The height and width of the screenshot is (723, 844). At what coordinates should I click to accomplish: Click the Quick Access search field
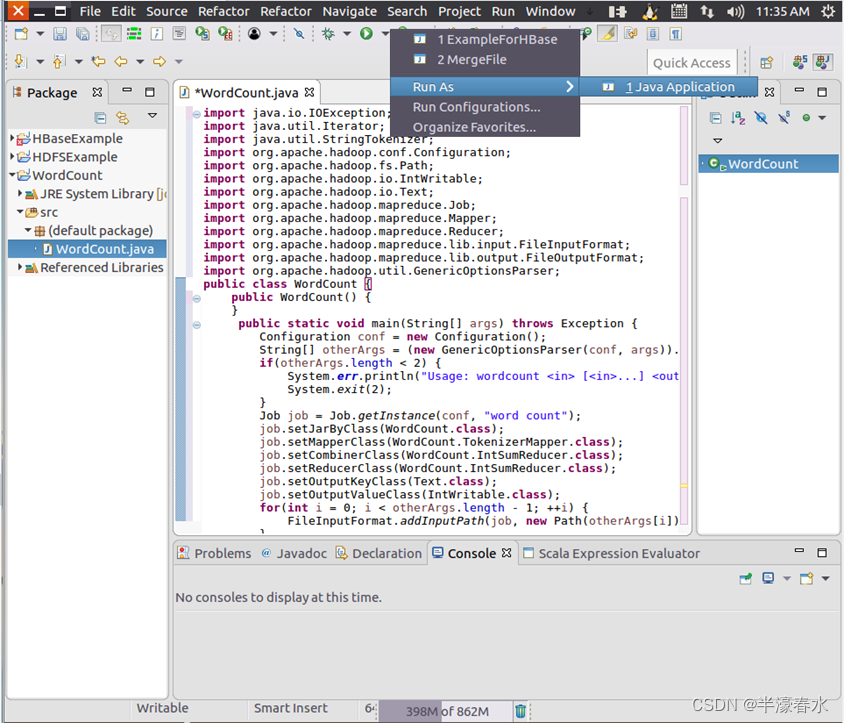point(692,62)
